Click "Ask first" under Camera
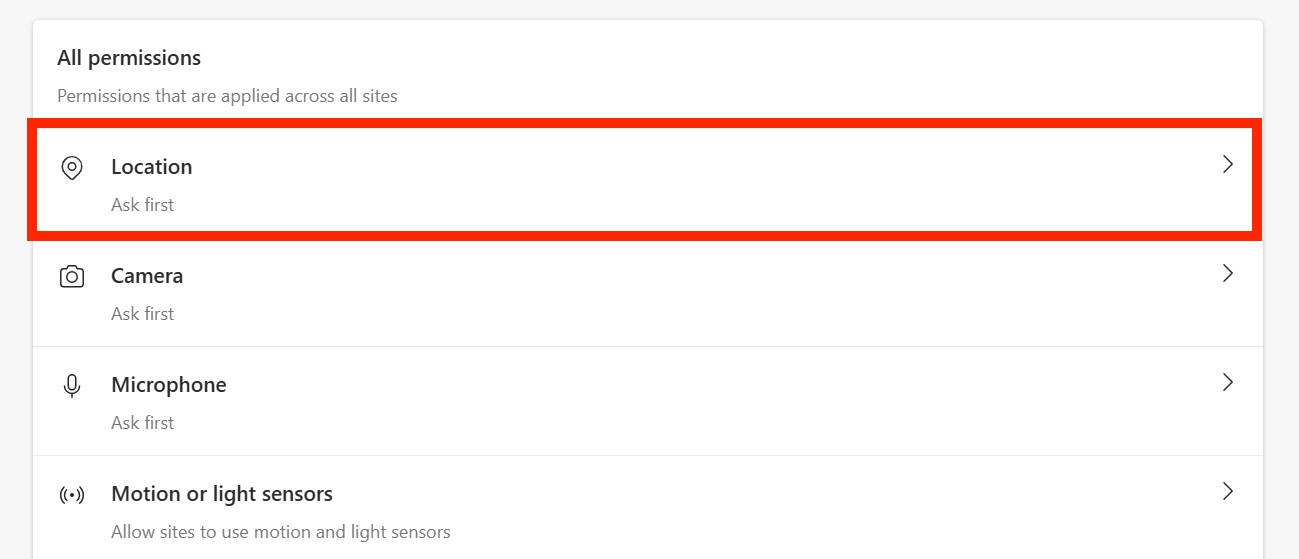This screenshot has width=1299, height=559. (142, 314)
